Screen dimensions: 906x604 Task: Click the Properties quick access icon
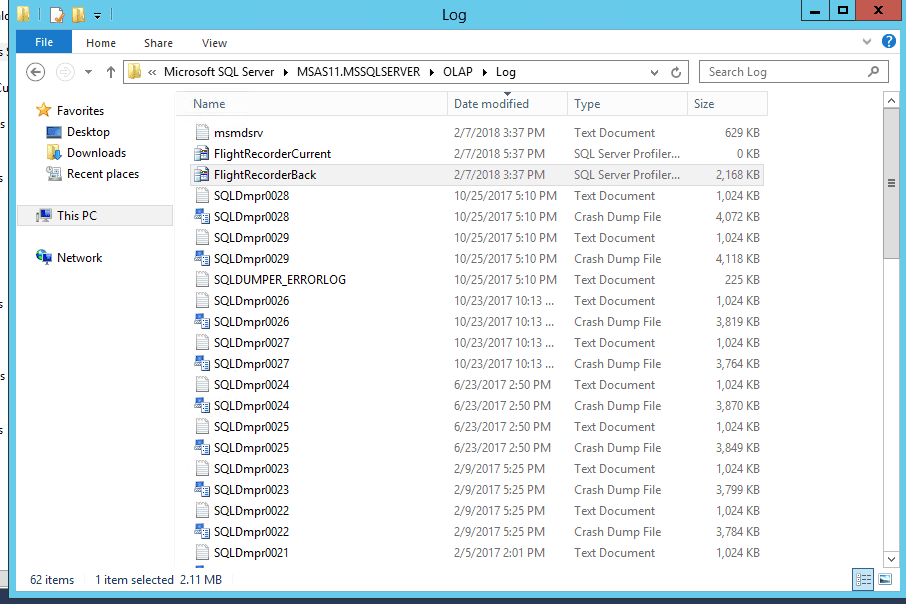57,14
